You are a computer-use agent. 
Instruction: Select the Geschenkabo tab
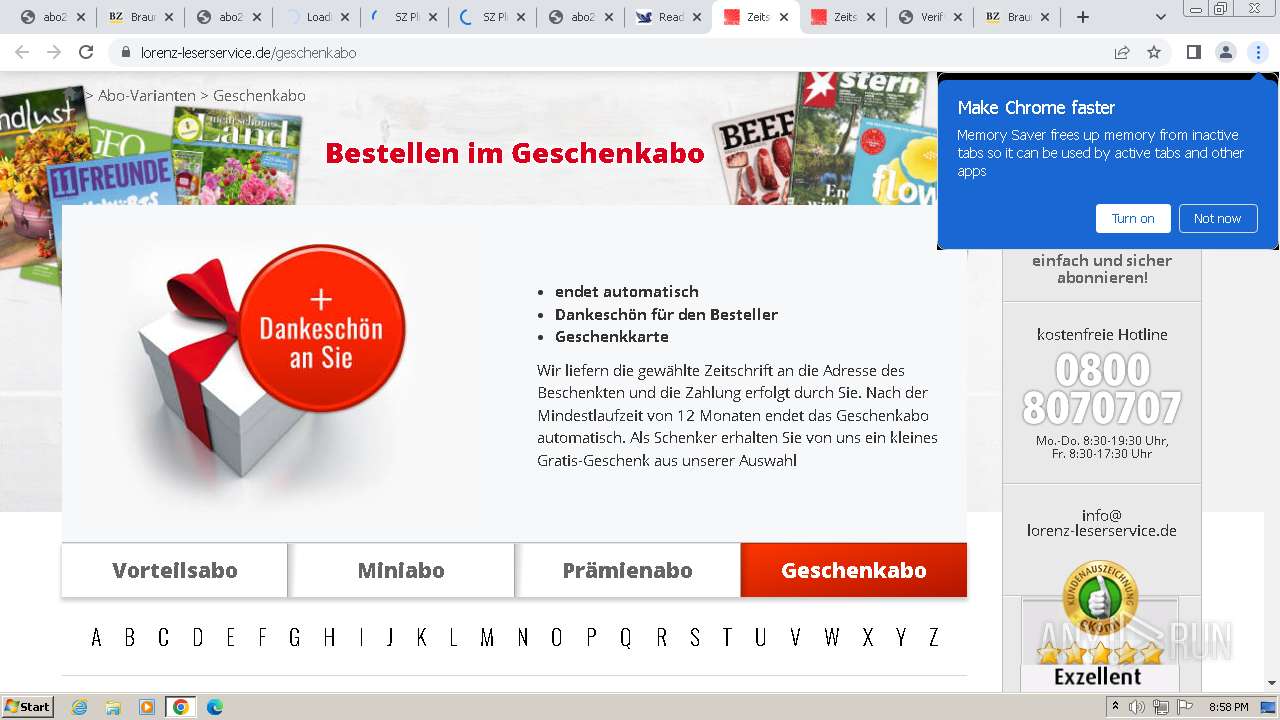tap(854, 570)
